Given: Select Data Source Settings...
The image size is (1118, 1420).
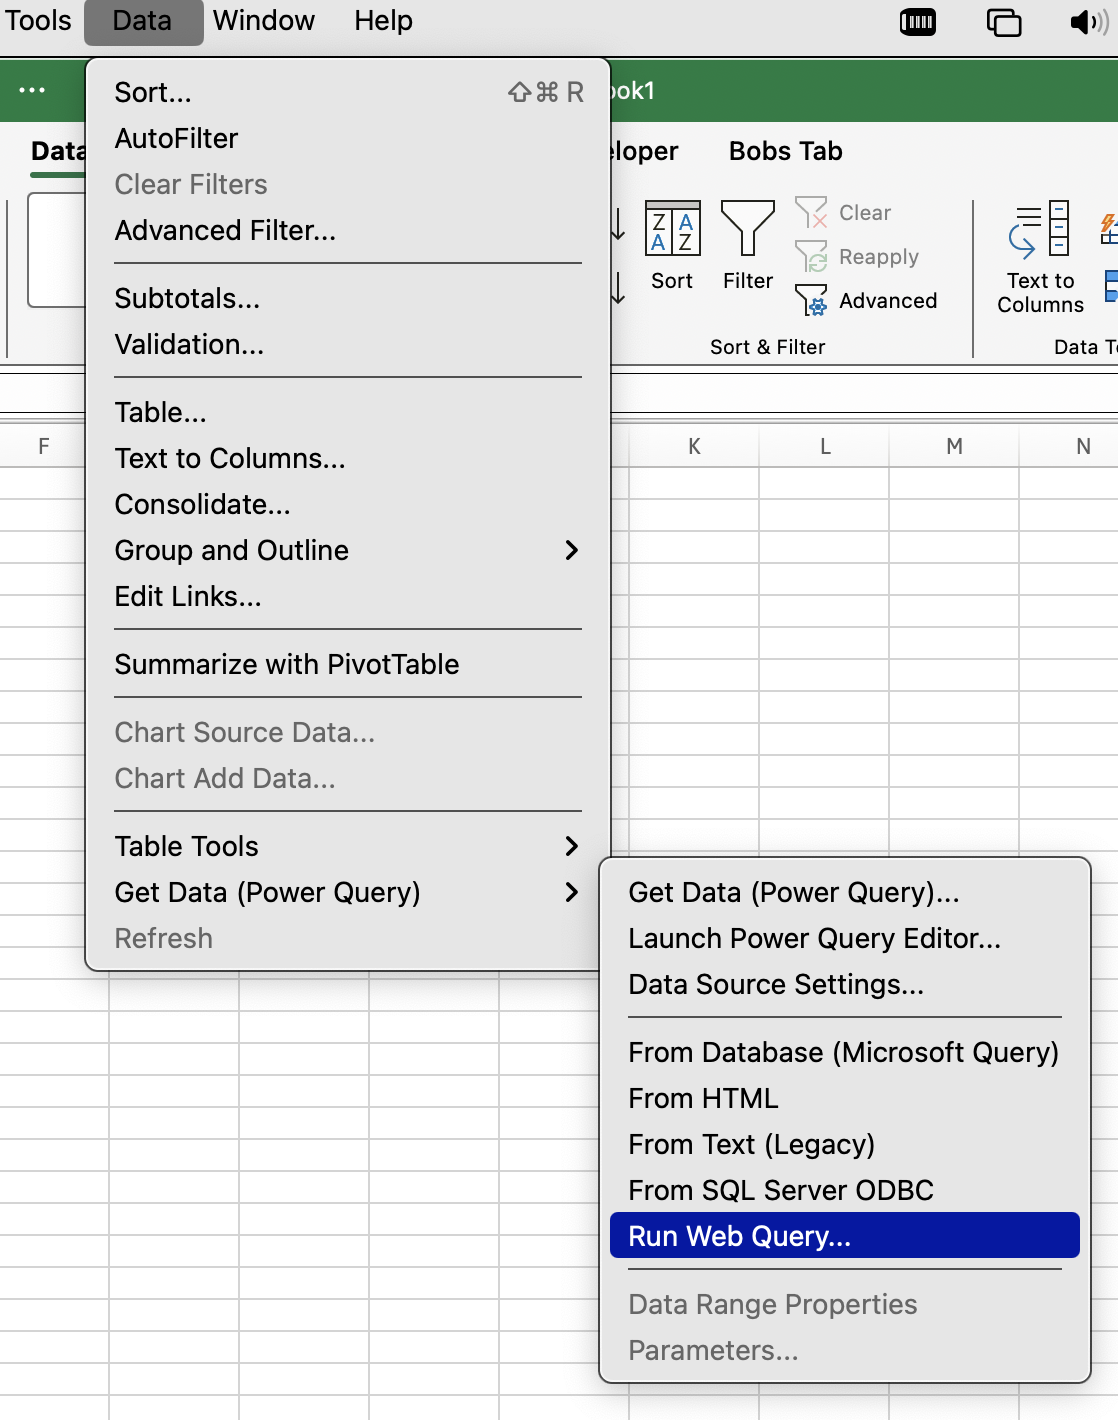Looking at the screenshot, I should [x=845, y=984].
